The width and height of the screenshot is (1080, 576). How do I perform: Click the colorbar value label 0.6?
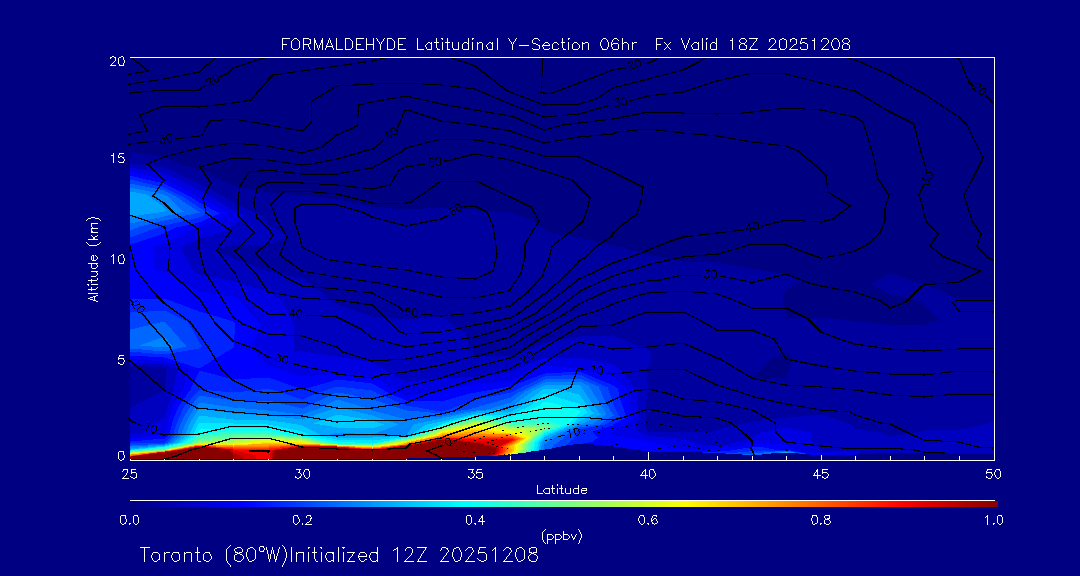tap(648, 520)
